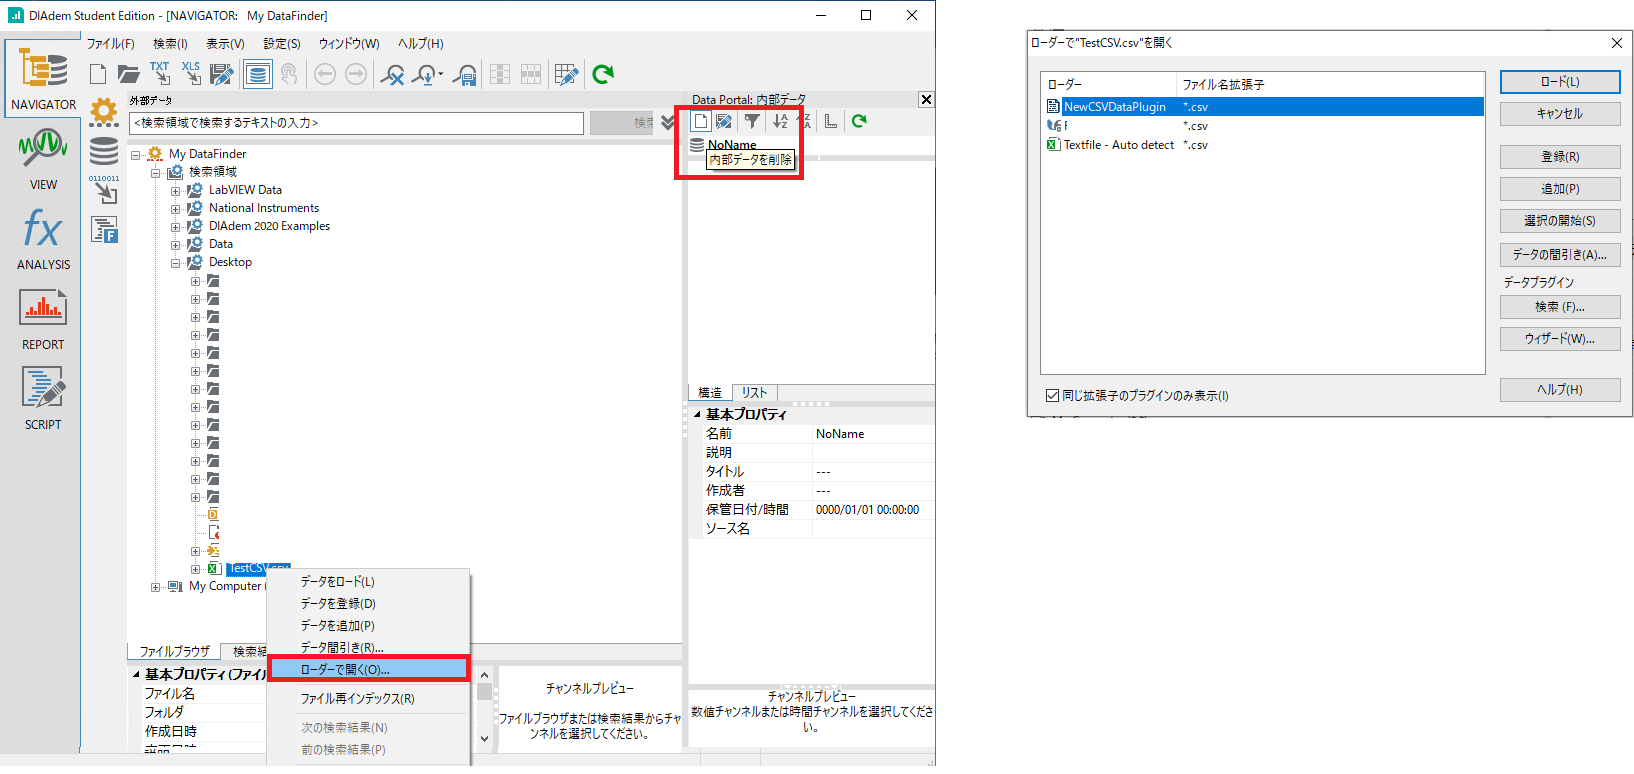Collapse the 基本プロパティ section in Data Portal
Viewport: 1634px width, 774px height.
point(698,414)
